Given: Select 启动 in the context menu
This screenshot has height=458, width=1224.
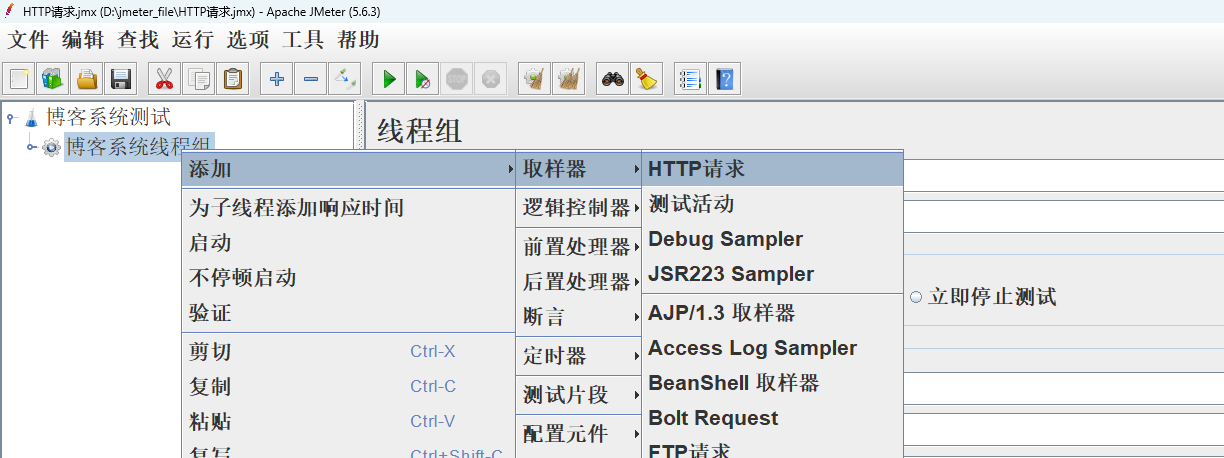Looking at the screenshot, I should [x=348, y=243].
